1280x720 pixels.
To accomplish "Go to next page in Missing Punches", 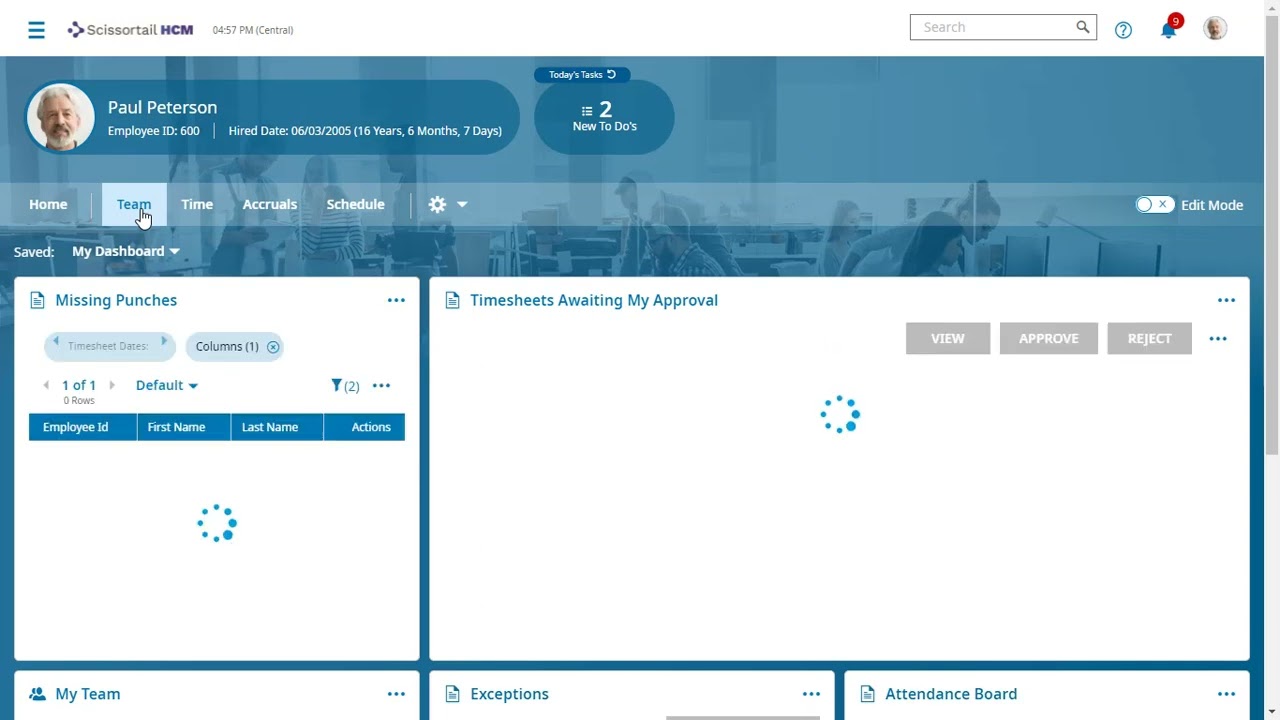I will tap(112, 385).
